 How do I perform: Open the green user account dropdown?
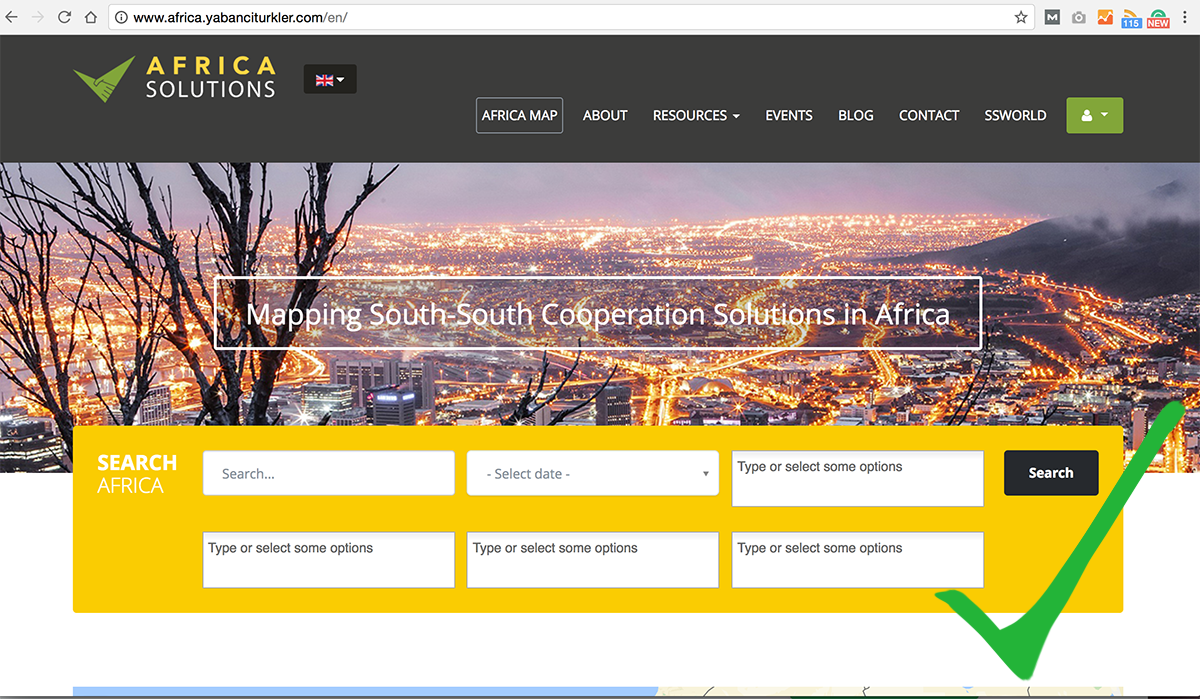tap(1094, 115)
